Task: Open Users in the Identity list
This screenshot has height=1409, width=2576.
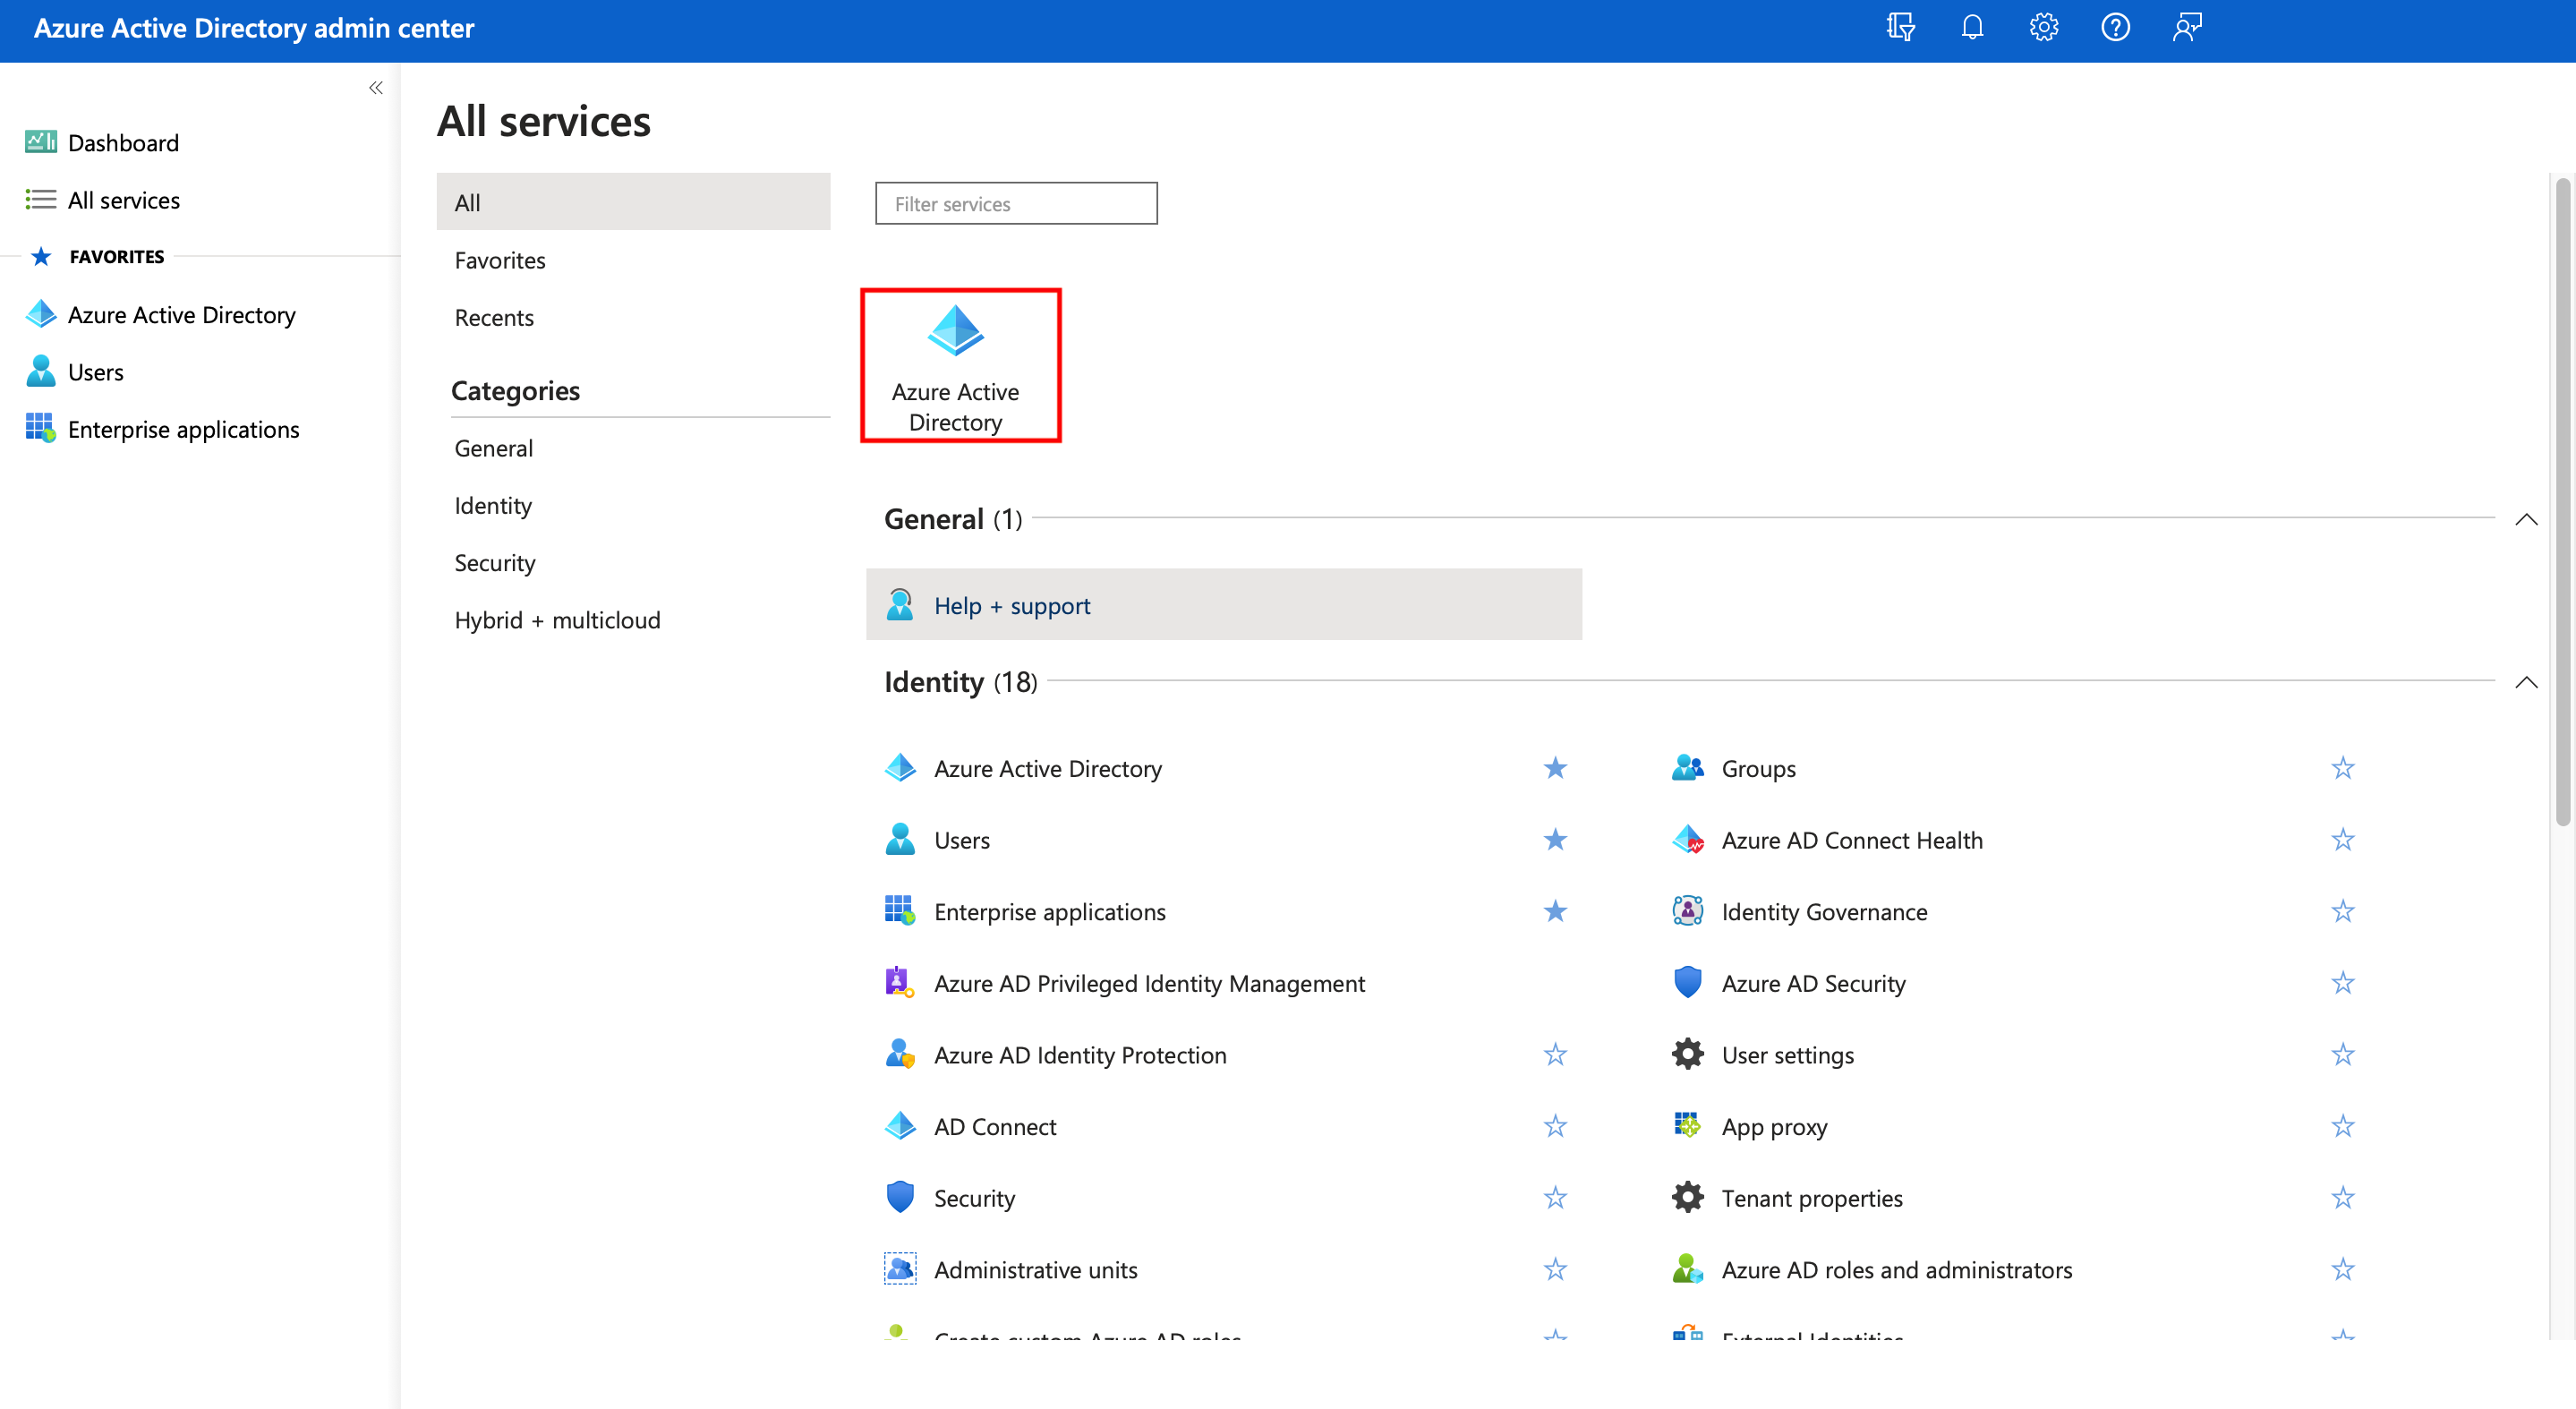Action: pyautogui.click(x=961, y=840)
